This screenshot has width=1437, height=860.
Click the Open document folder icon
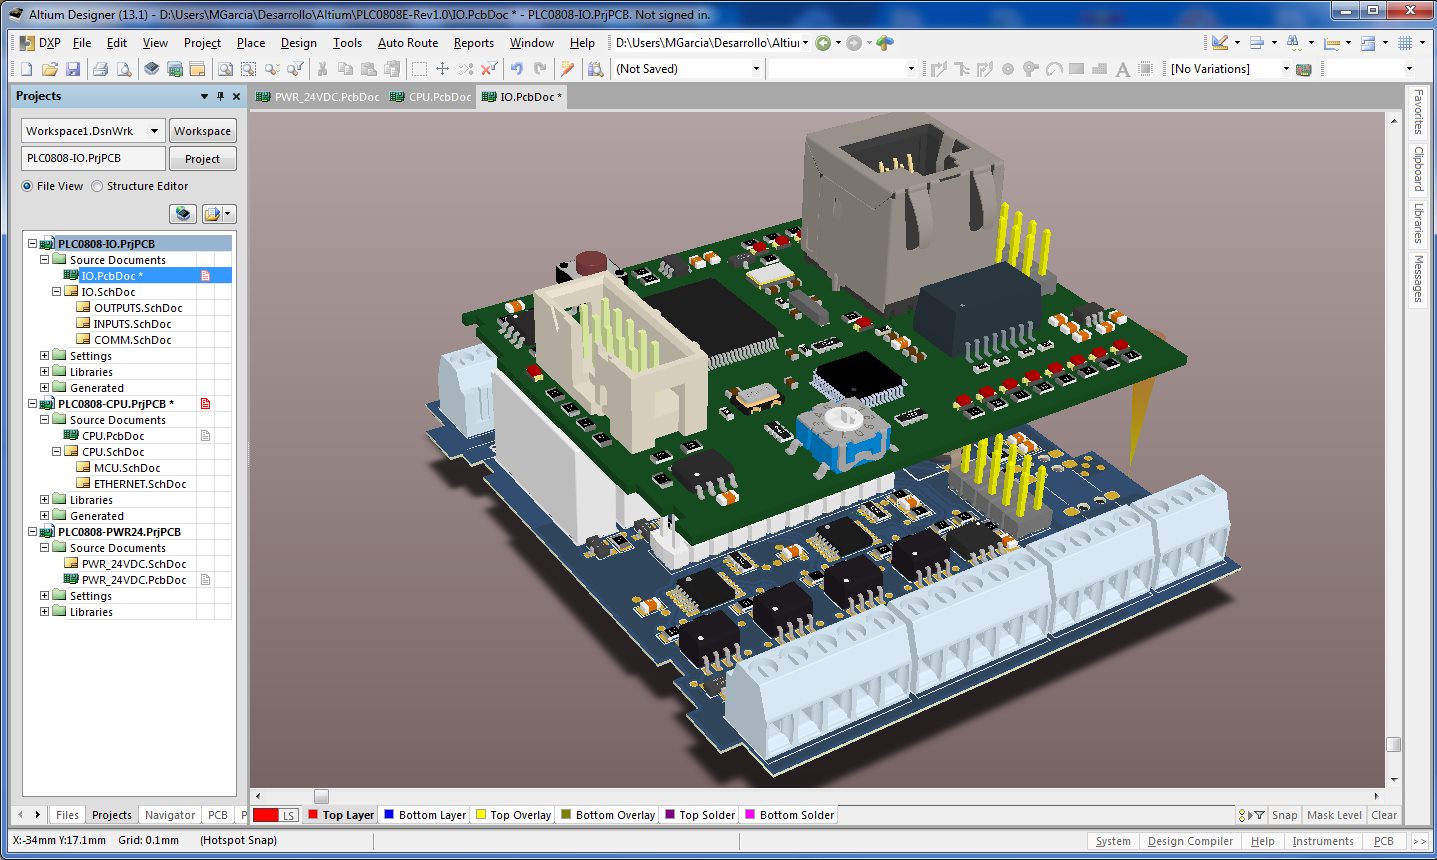pyautogui.click(x=50, y=69)
